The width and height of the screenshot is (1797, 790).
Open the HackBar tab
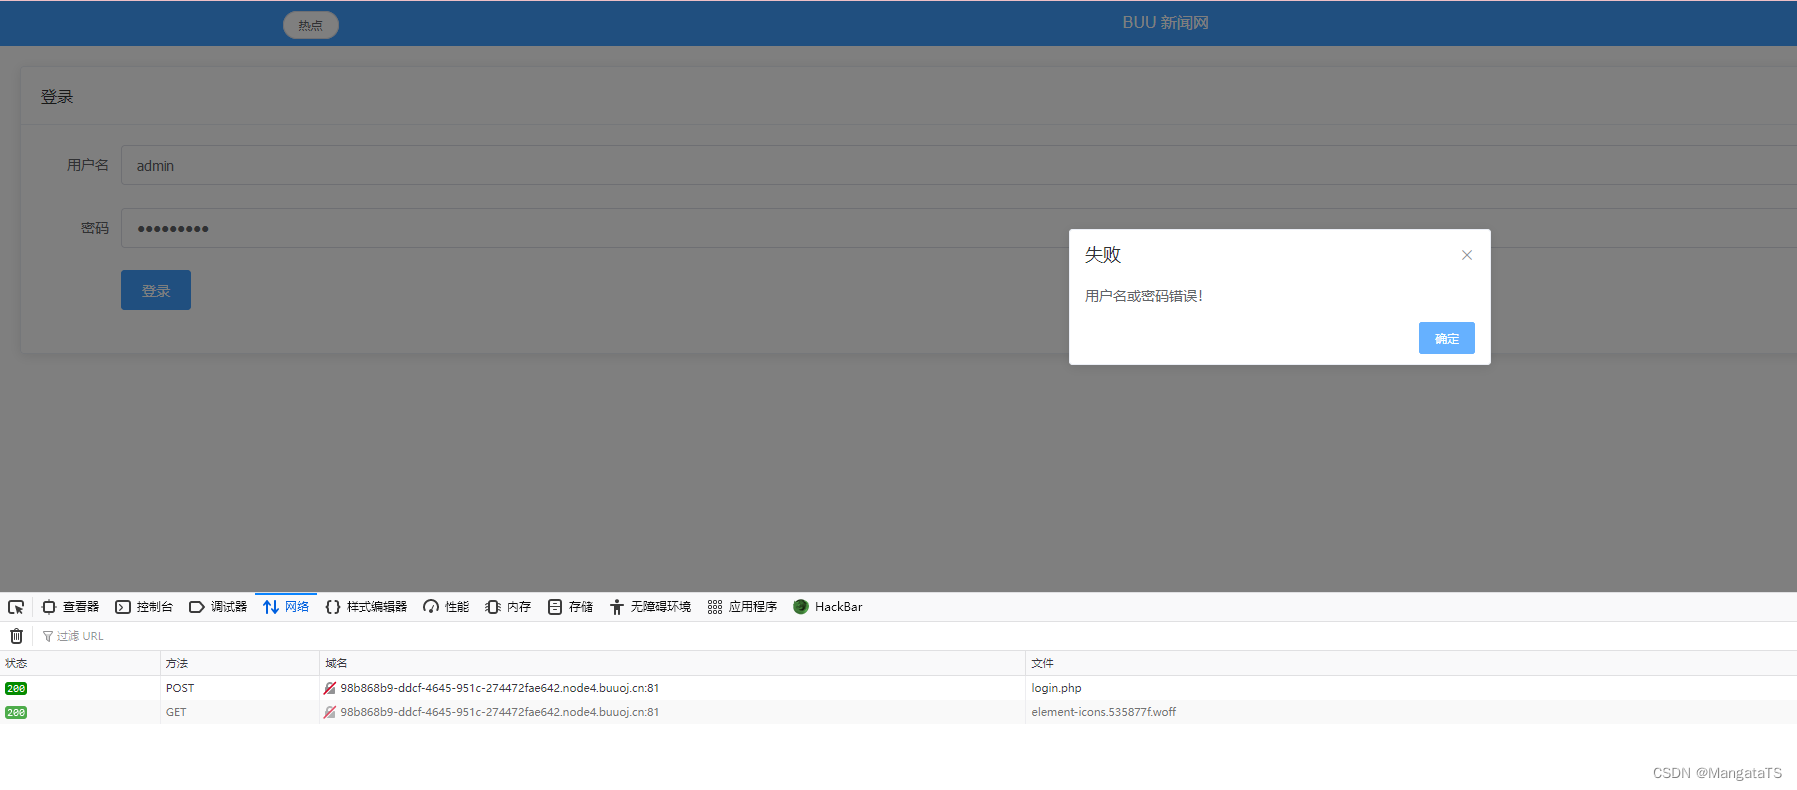tap(827, 607)
